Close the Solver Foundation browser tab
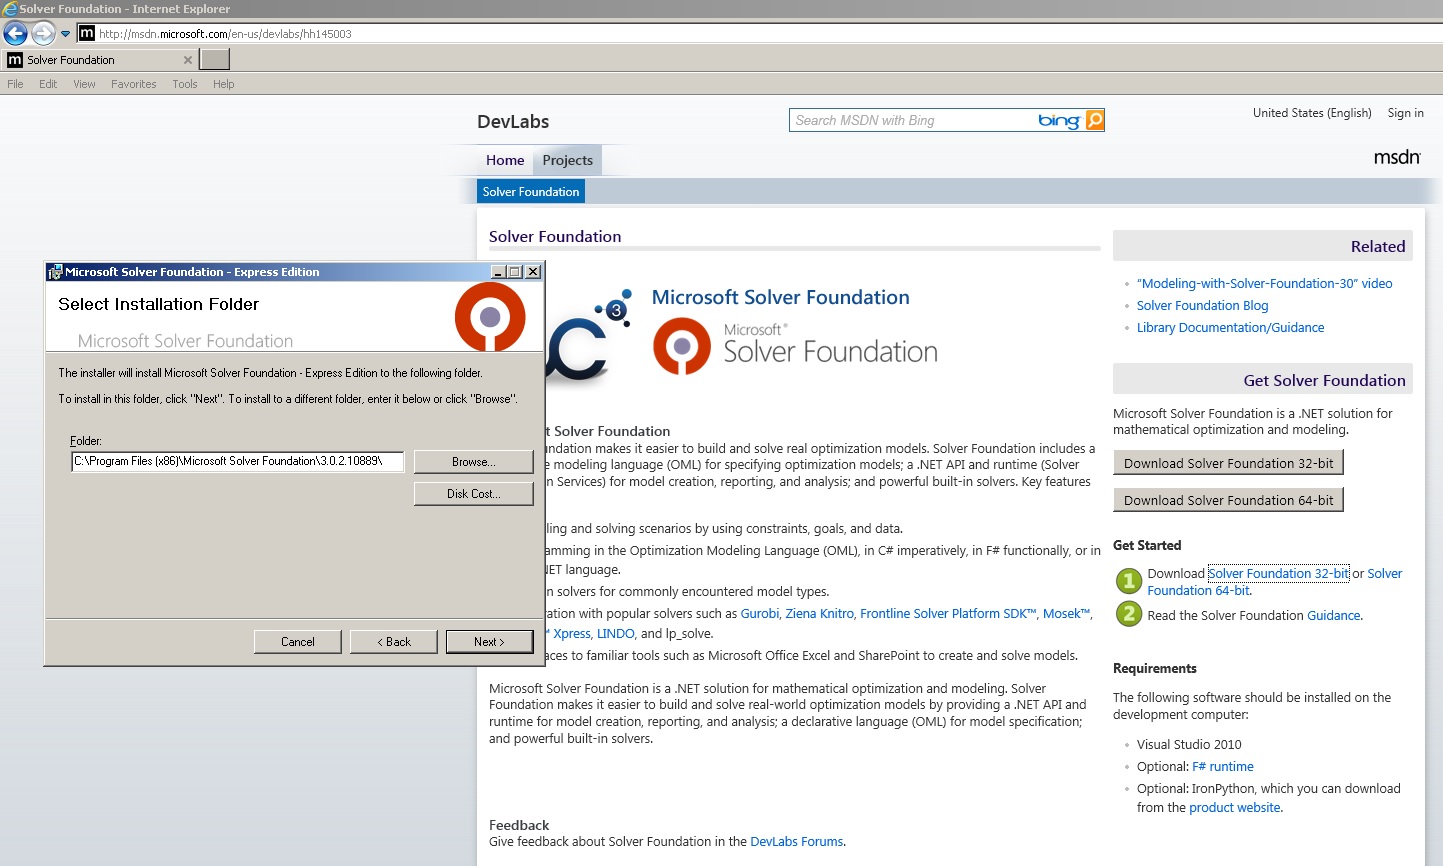Screen dimensions: 1443x866 point(188,60)
